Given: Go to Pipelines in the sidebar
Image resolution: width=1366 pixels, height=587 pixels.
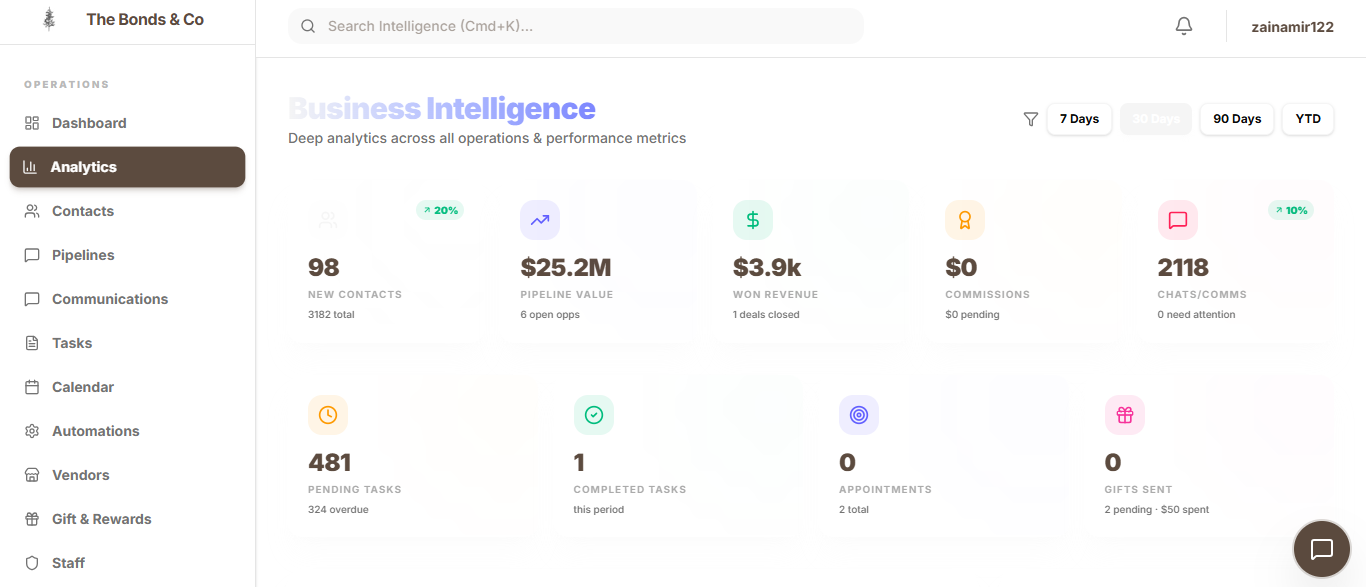Looking at the screenshot, I should click(x=83, y=255).
